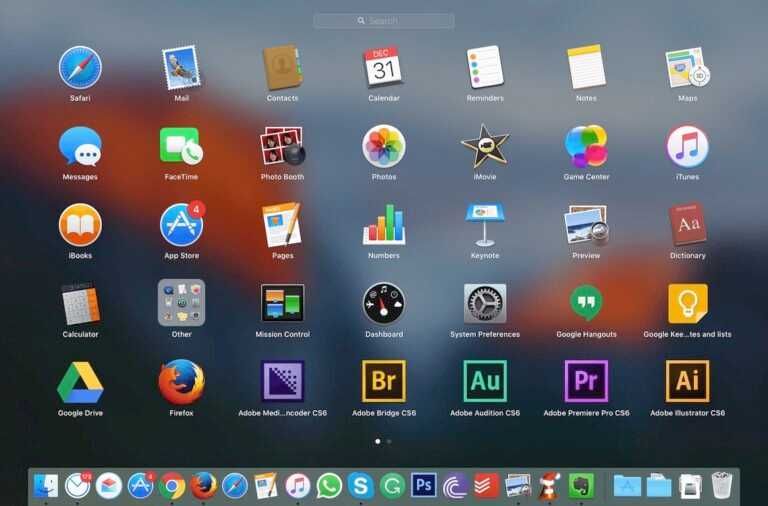This screenshot has height=506, width=768.
Task: Launch Pages from the Launchpad grid
Action: tap(283, 225)
